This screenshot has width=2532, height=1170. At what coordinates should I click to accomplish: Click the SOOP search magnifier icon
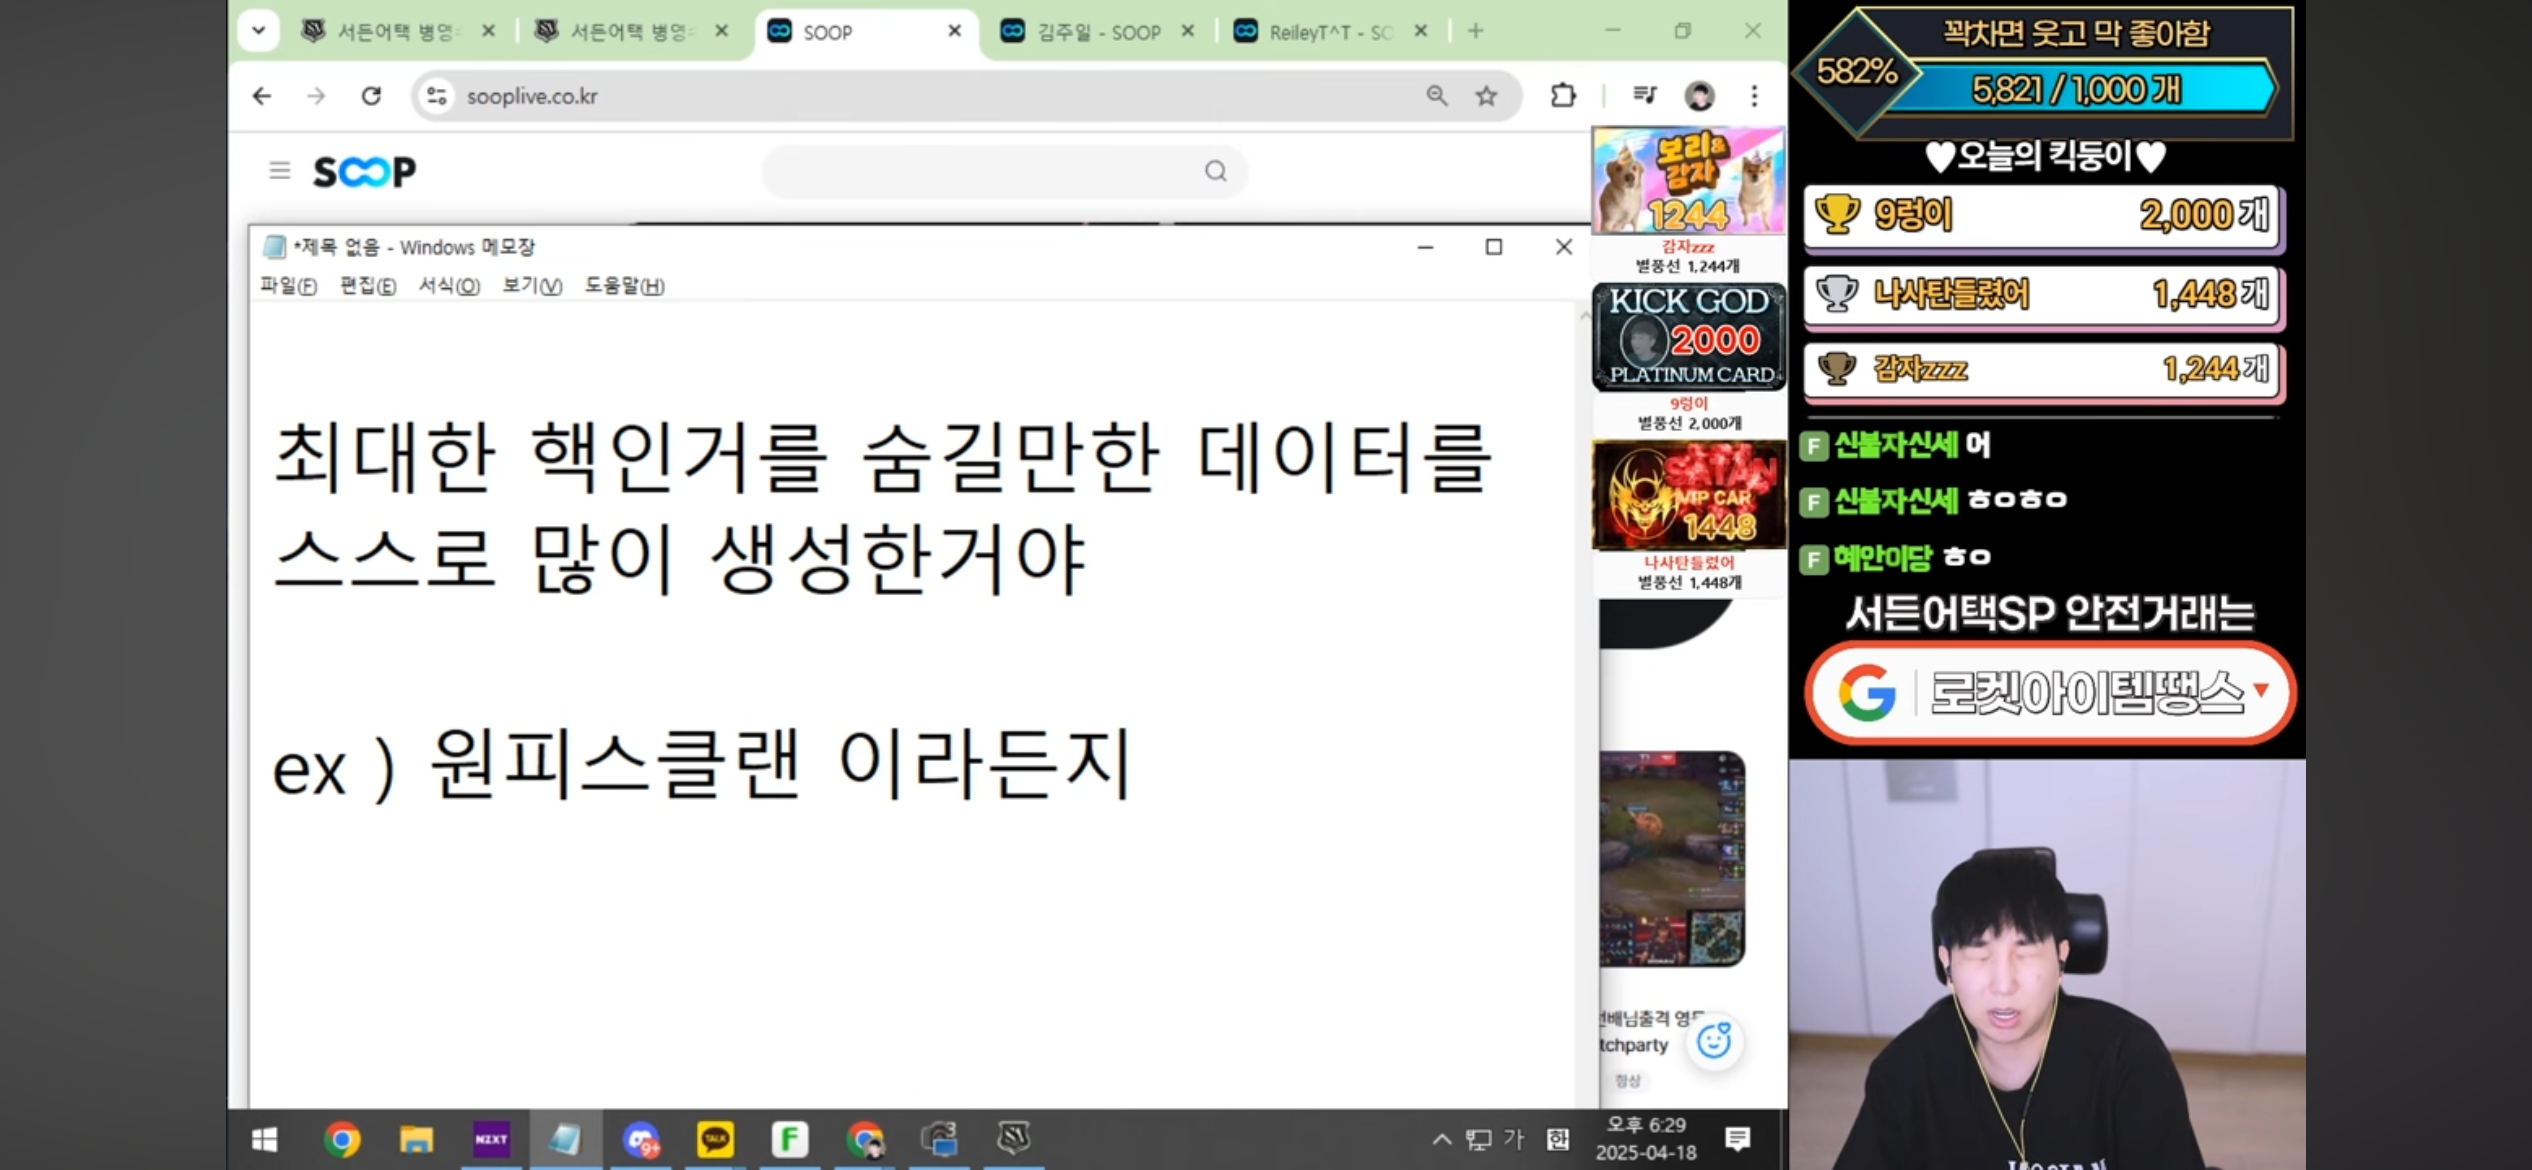tap(1215, 172)
